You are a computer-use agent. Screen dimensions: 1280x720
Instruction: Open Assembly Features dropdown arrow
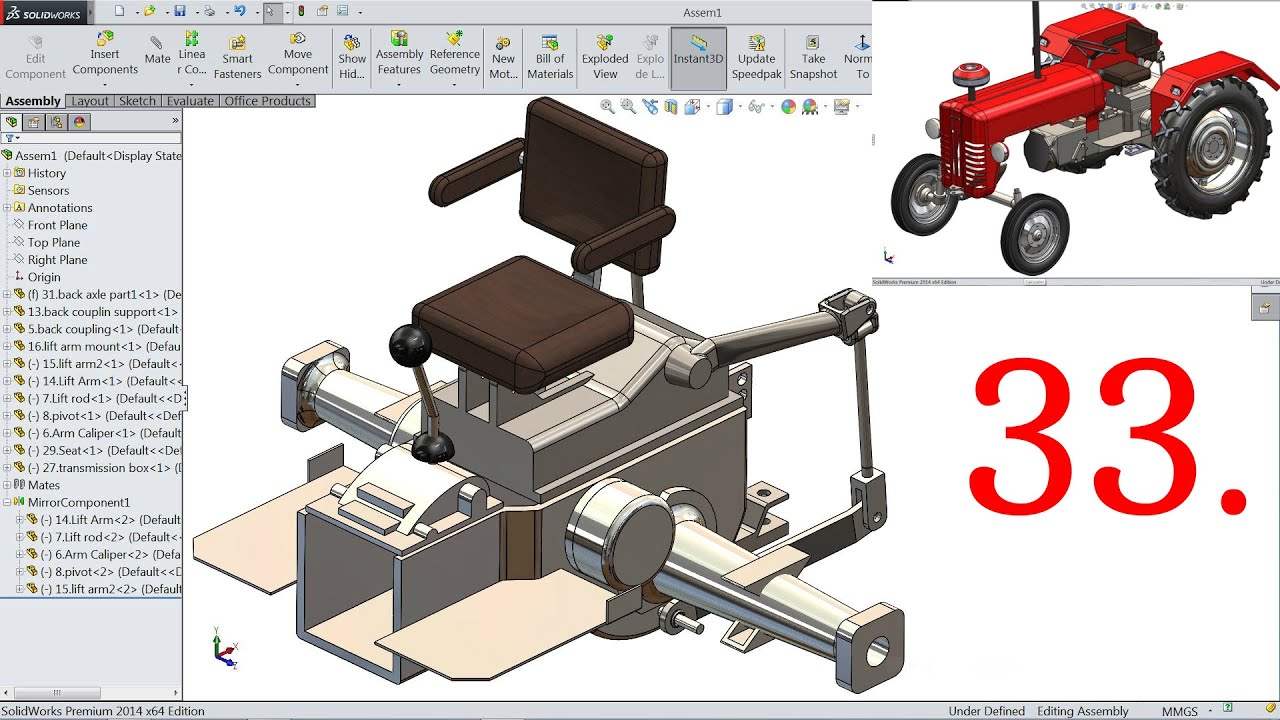click(x=399, y=85)
